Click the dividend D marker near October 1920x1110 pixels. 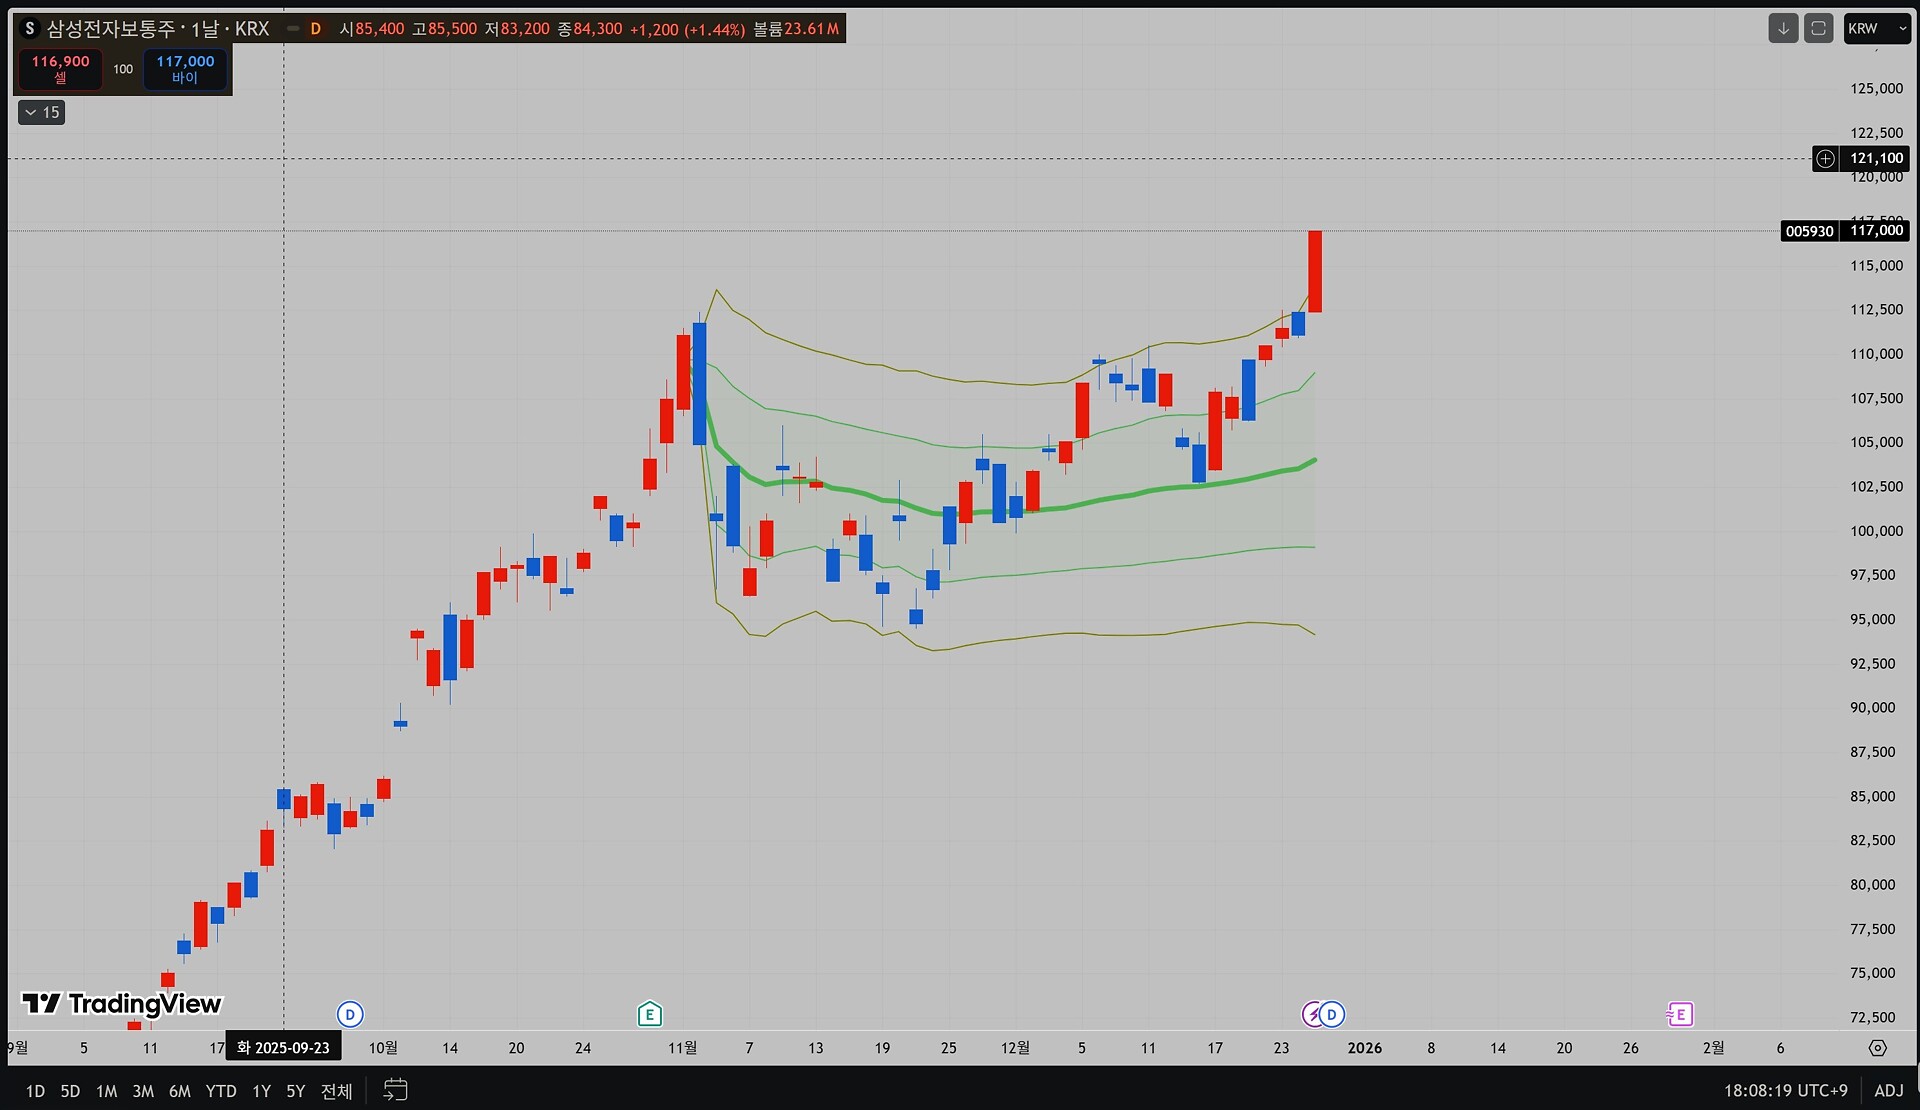pos(350,1015)
